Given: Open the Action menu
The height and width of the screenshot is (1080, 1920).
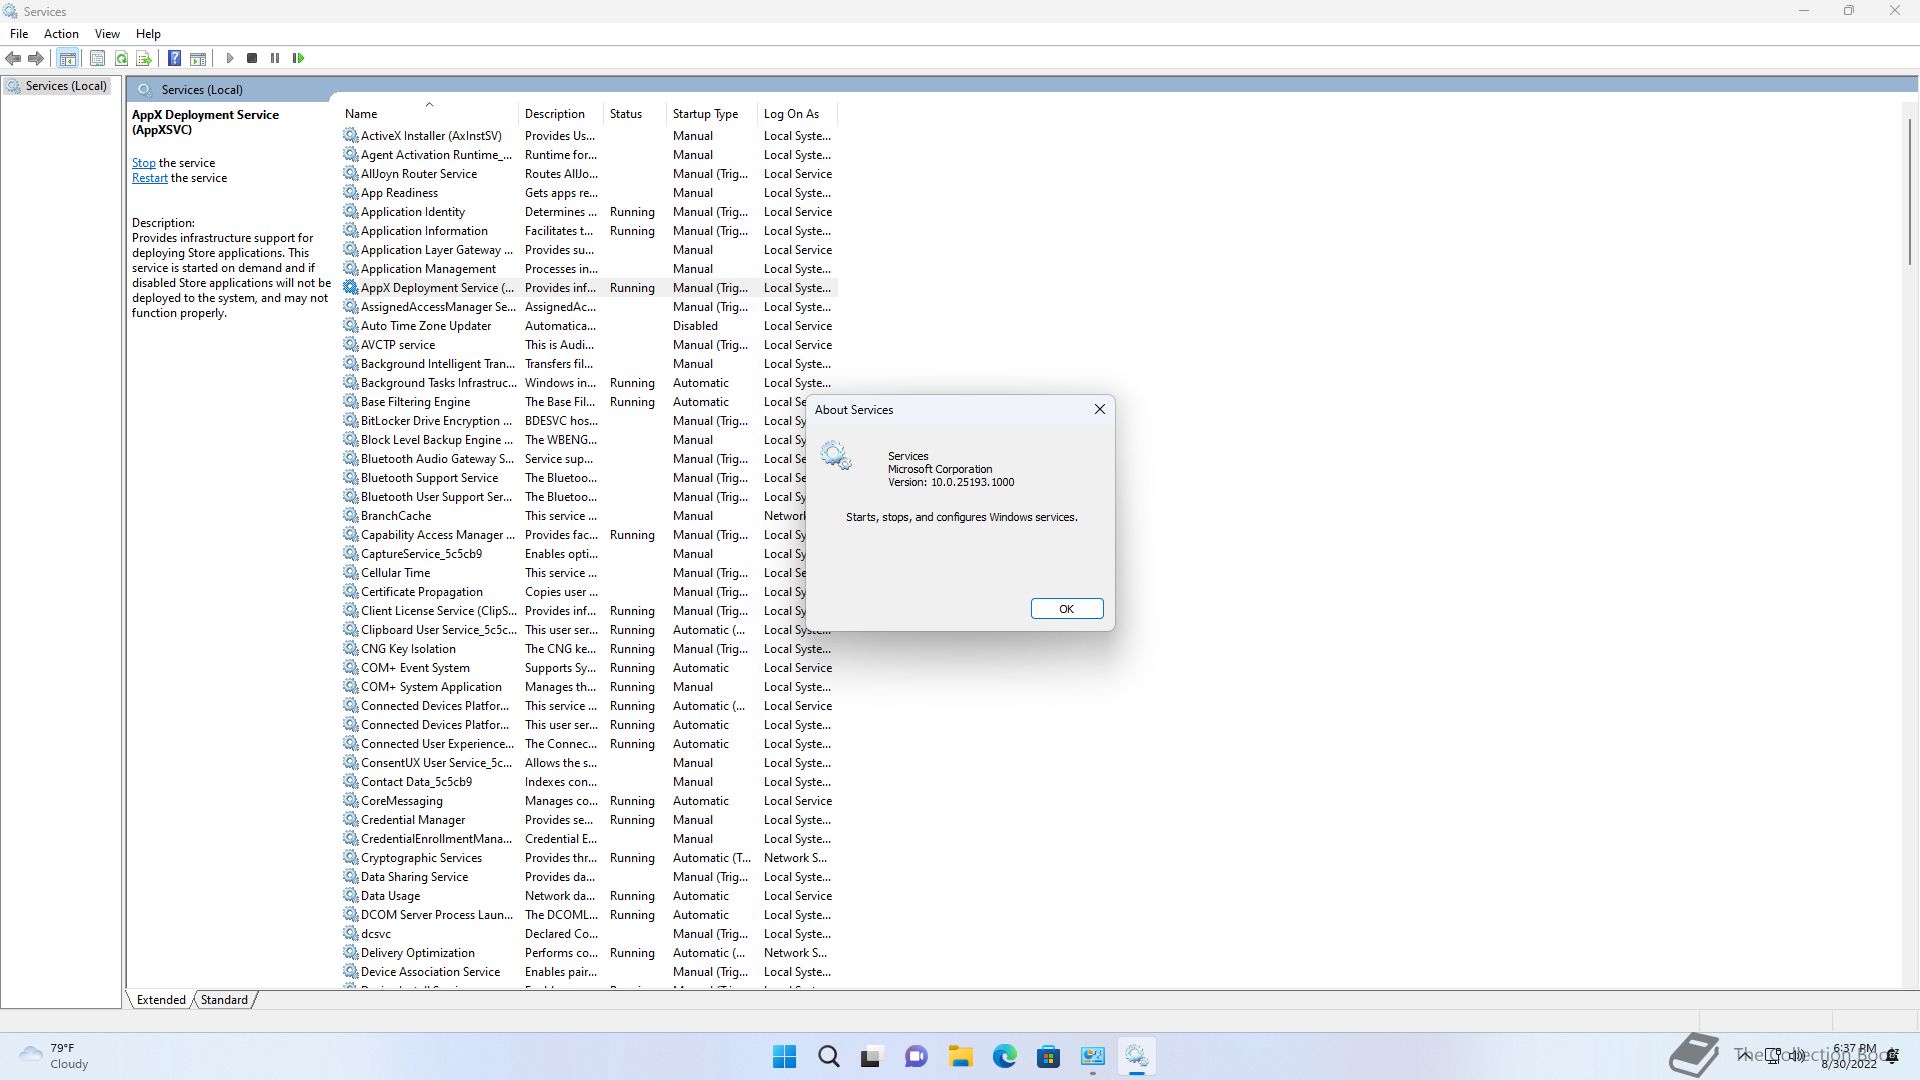Looking at the screenshot, I should click(61, 33).
